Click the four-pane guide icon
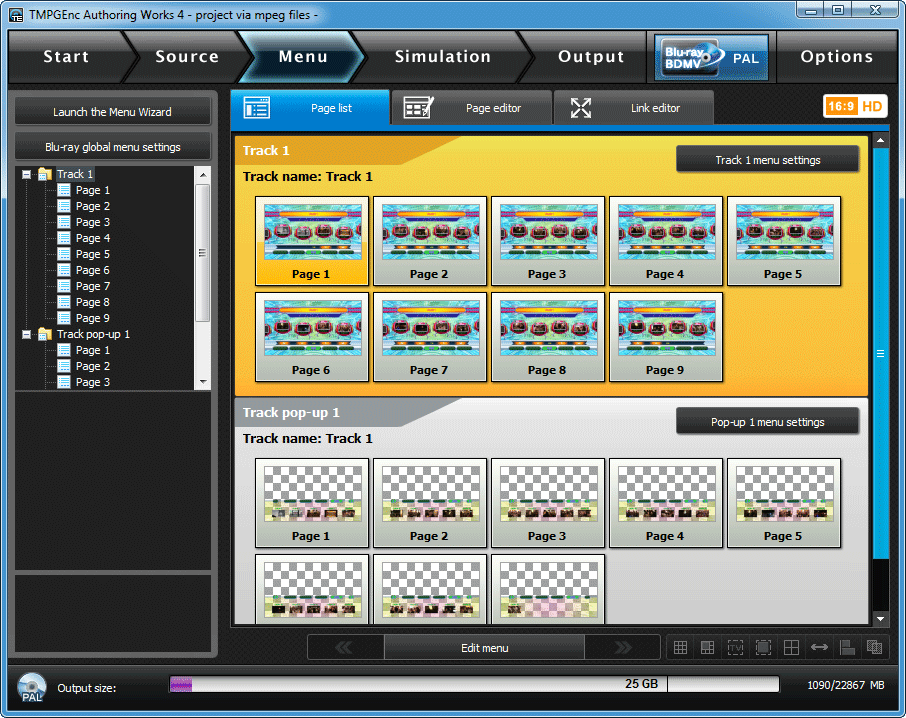906x718 pixels. coord(791,648)
